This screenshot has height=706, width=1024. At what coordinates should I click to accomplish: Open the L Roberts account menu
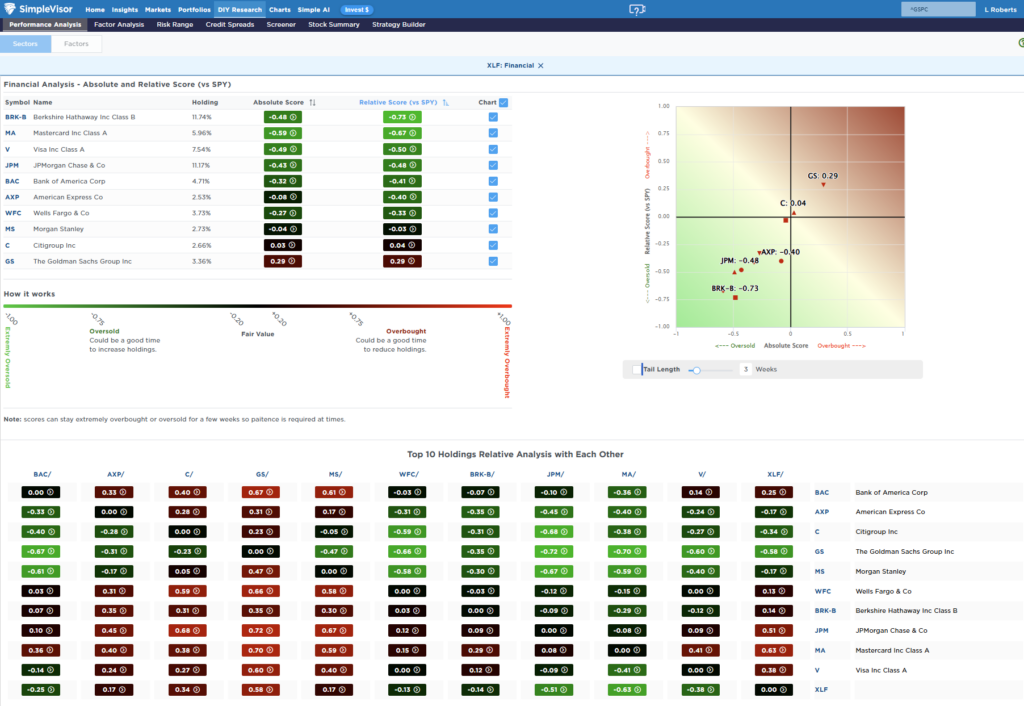coord(1000,8)
